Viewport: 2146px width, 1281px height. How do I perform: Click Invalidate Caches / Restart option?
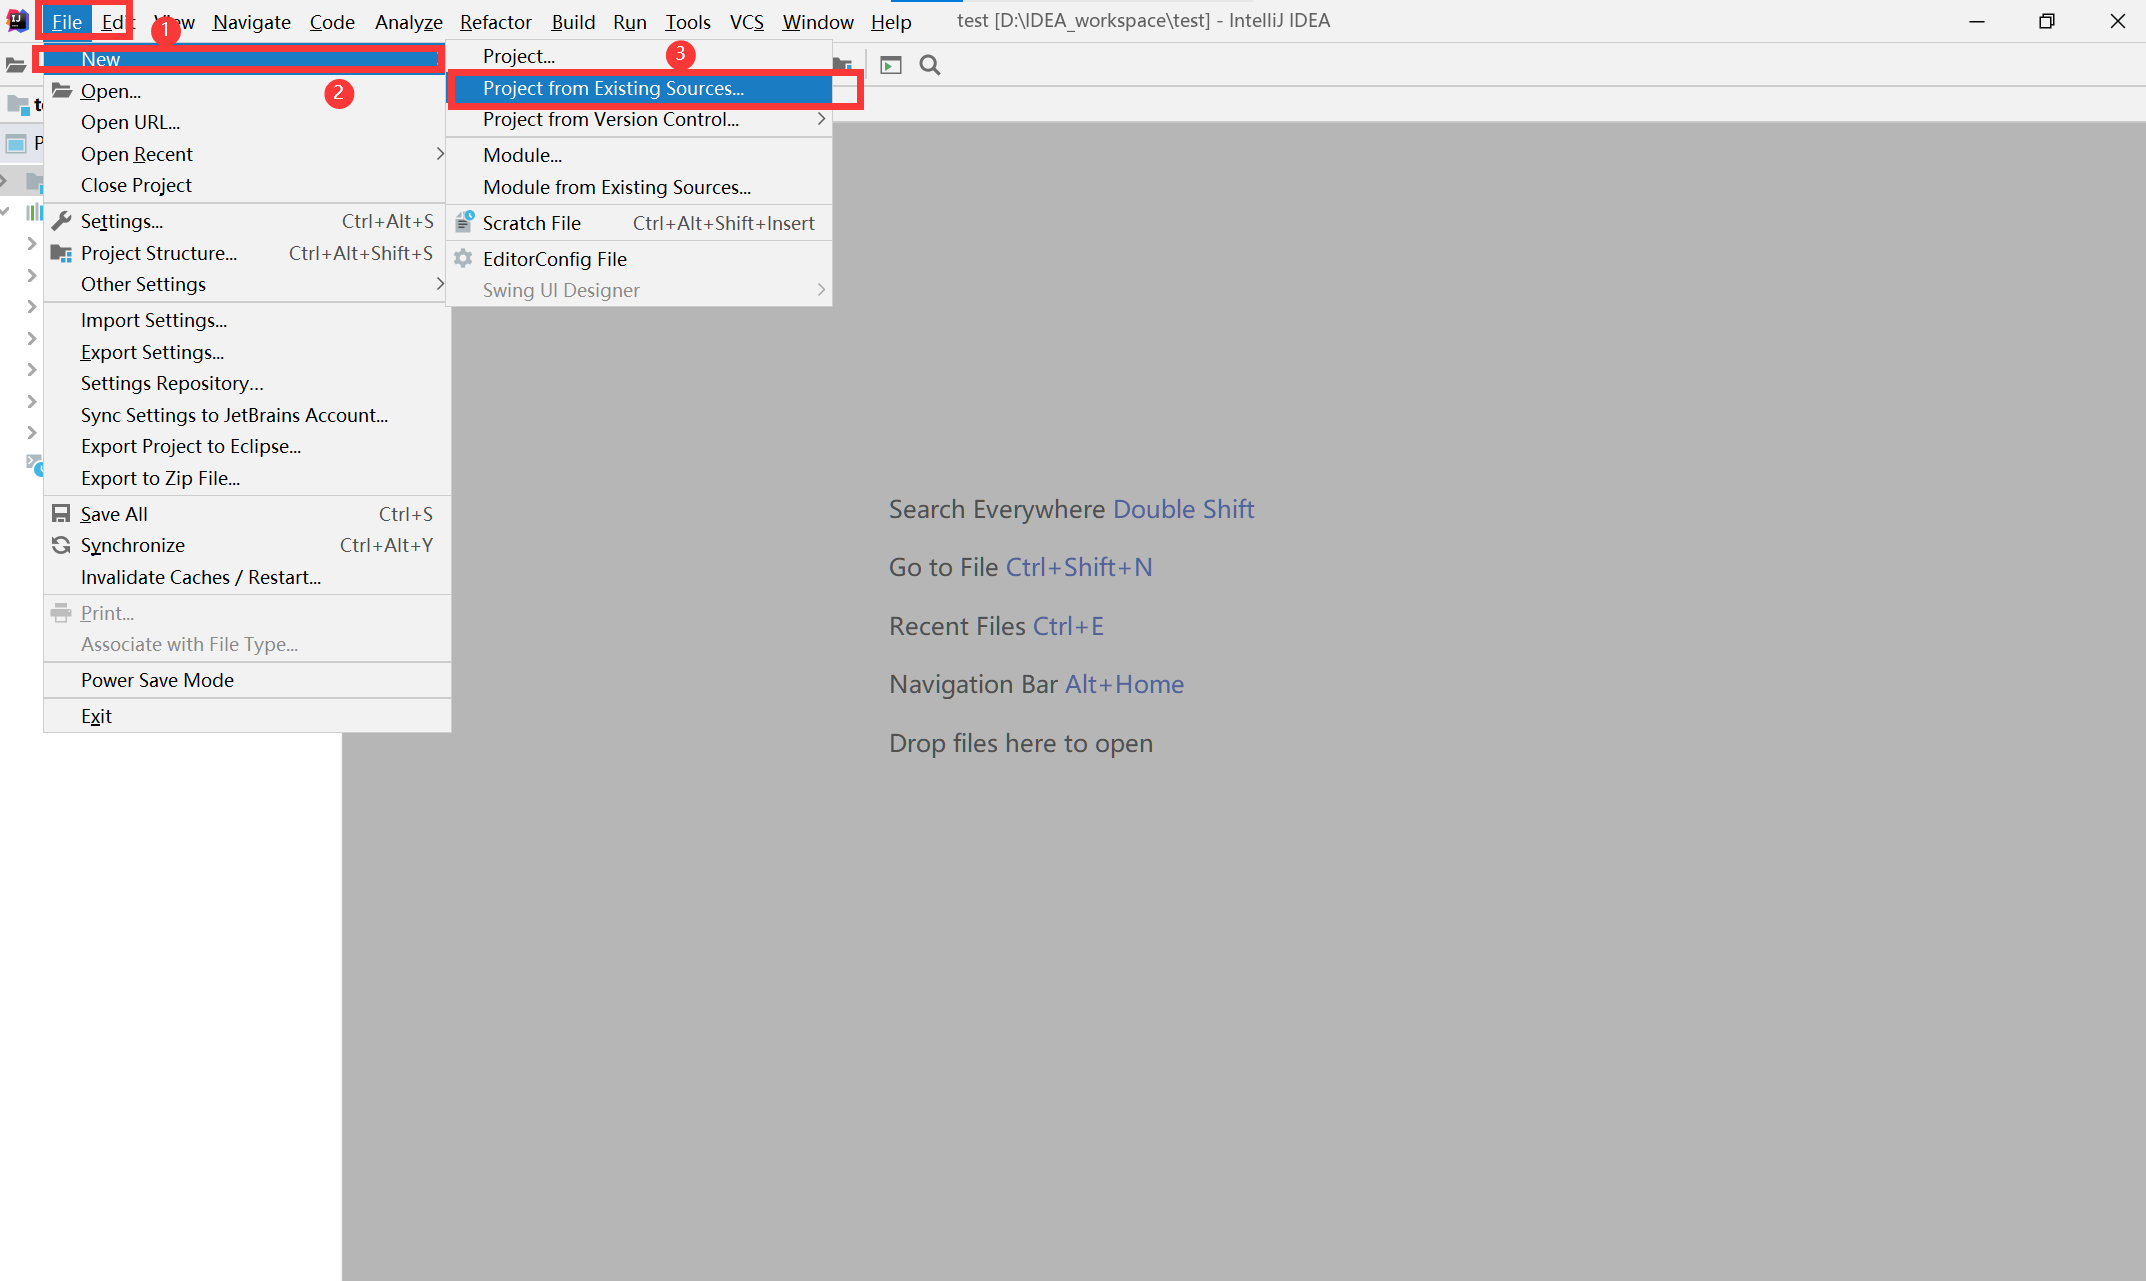(200, 576)
